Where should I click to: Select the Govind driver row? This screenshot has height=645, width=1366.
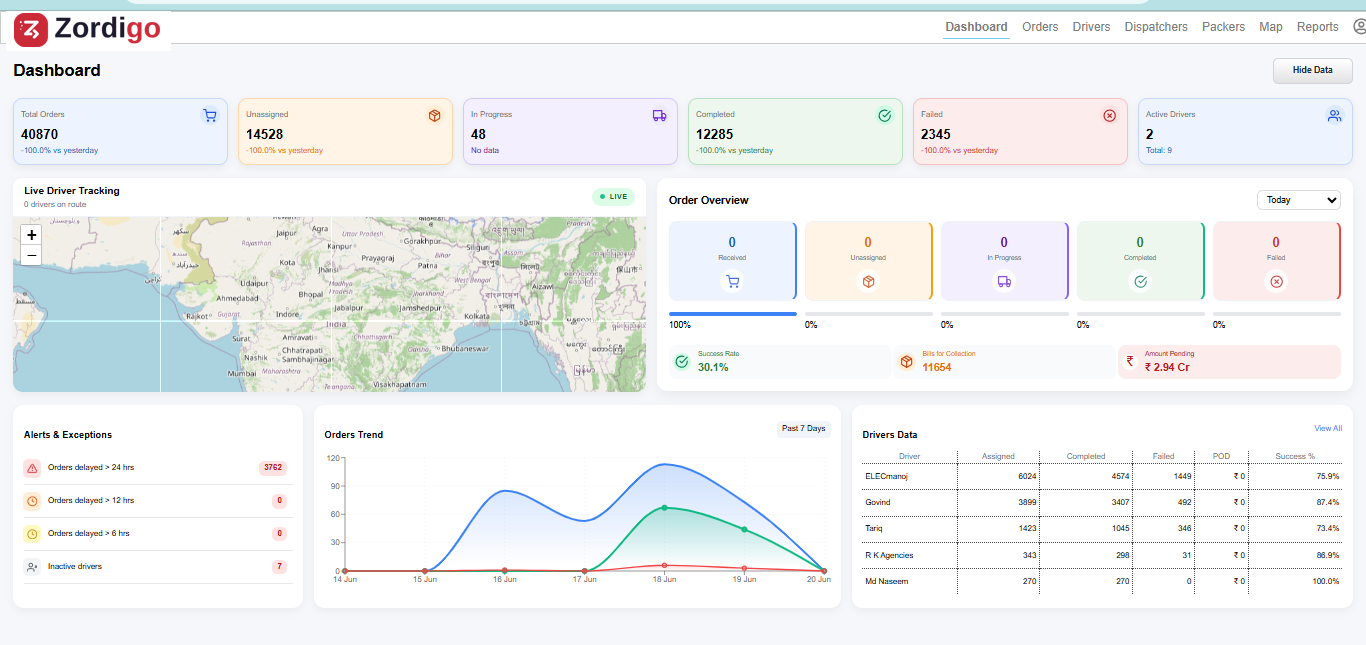click(1101, 503)
